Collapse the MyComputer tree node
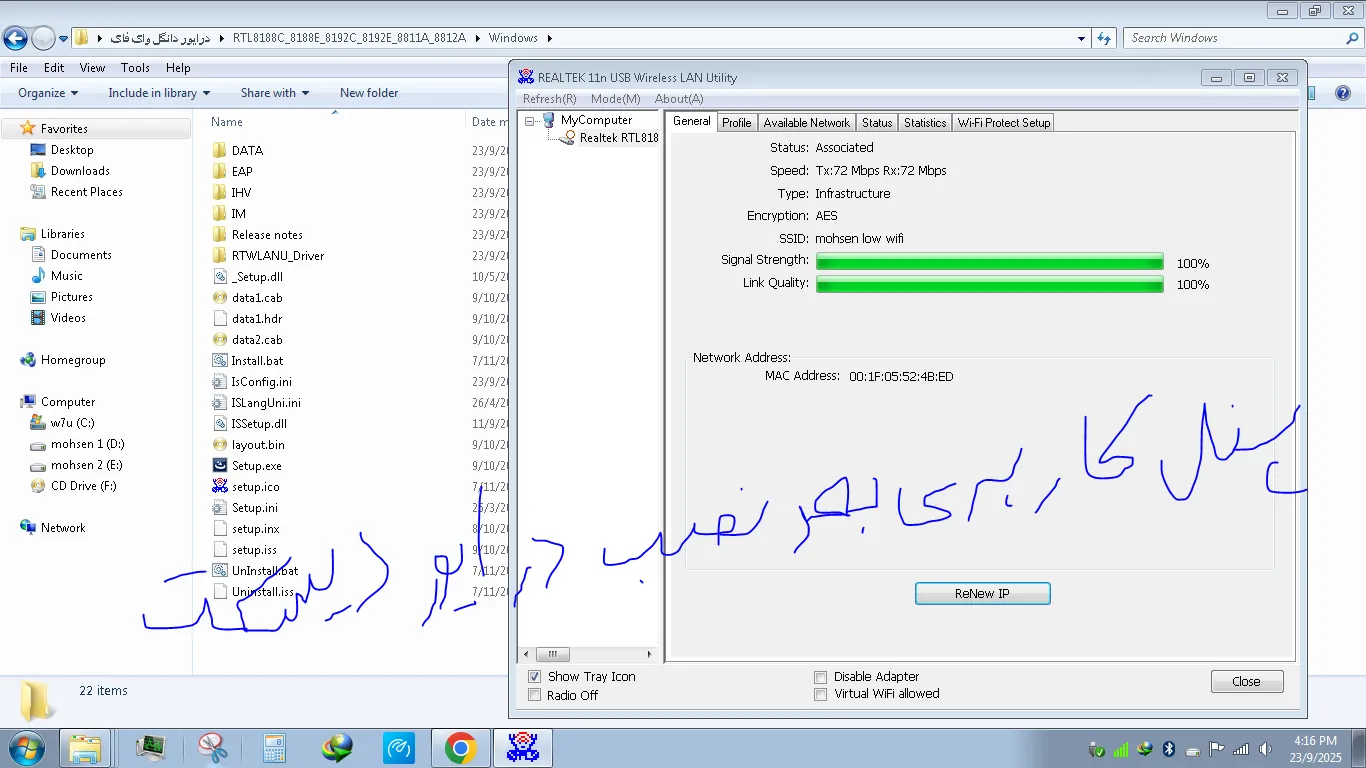The width and height of the screenshot is (1366, 768). 529,121
